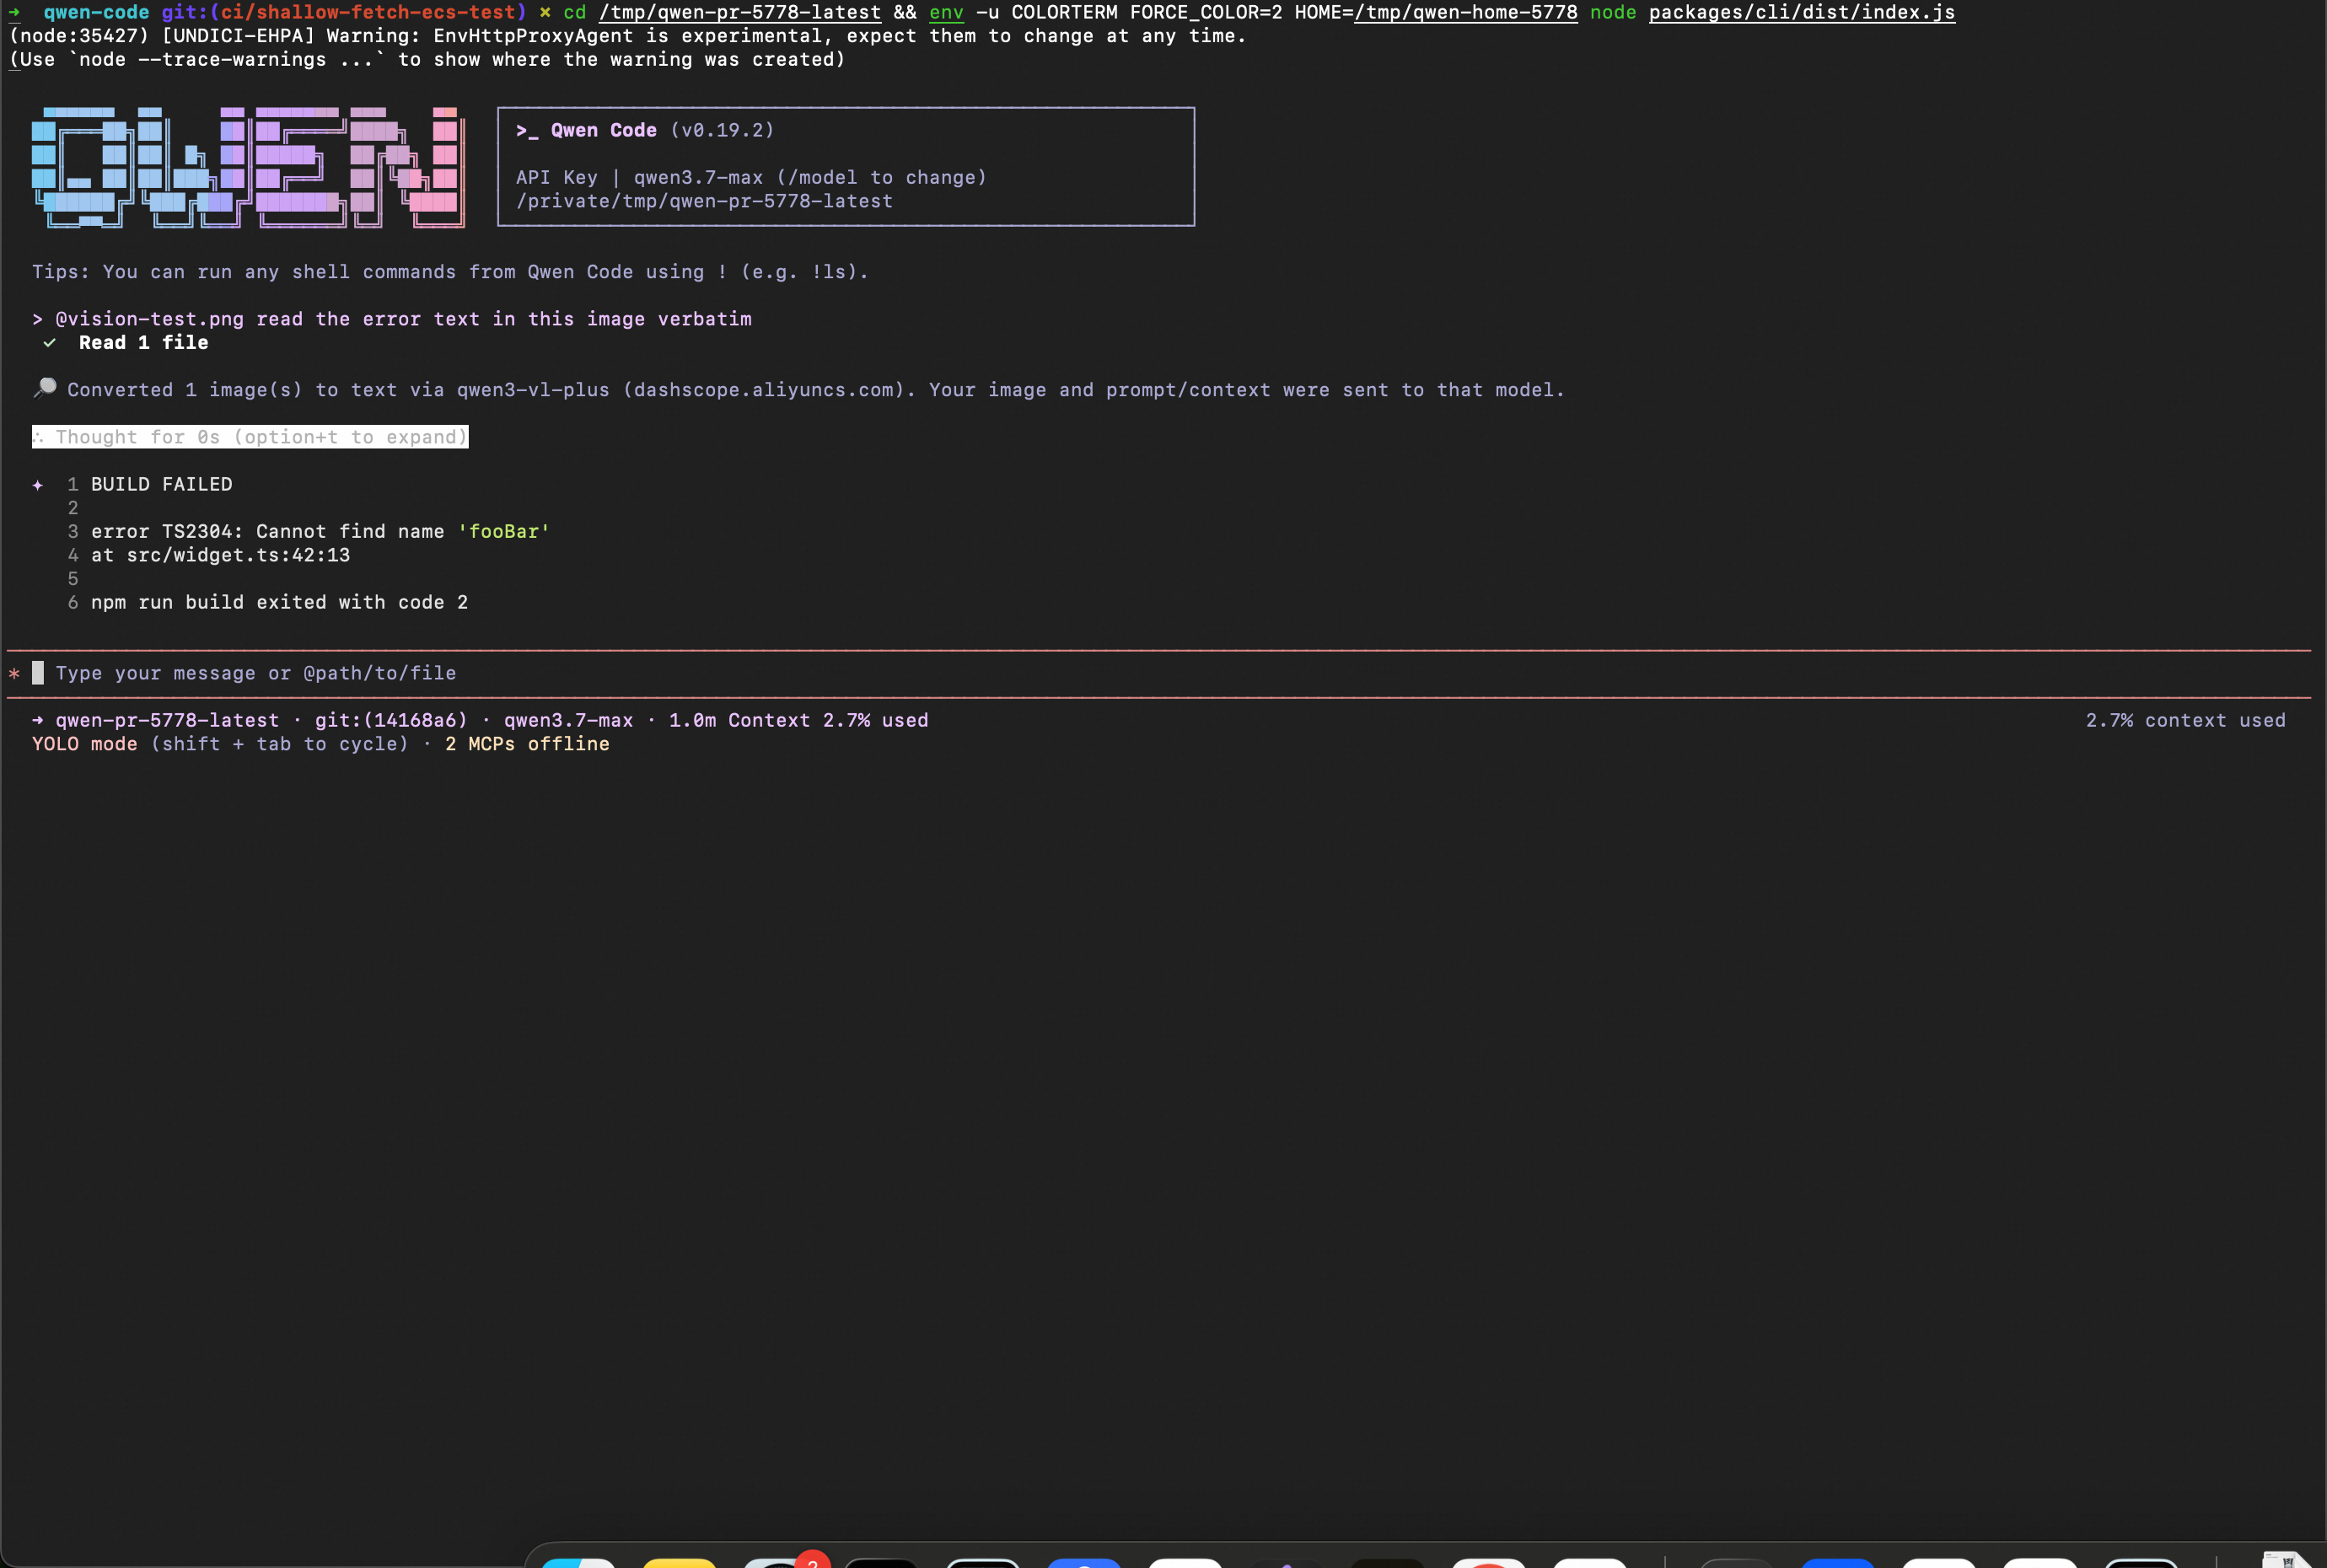This screenshot has width=2327, height=1568.
Task: Focus the 'Type your message' input field
Action: [x=1160, y=673]
